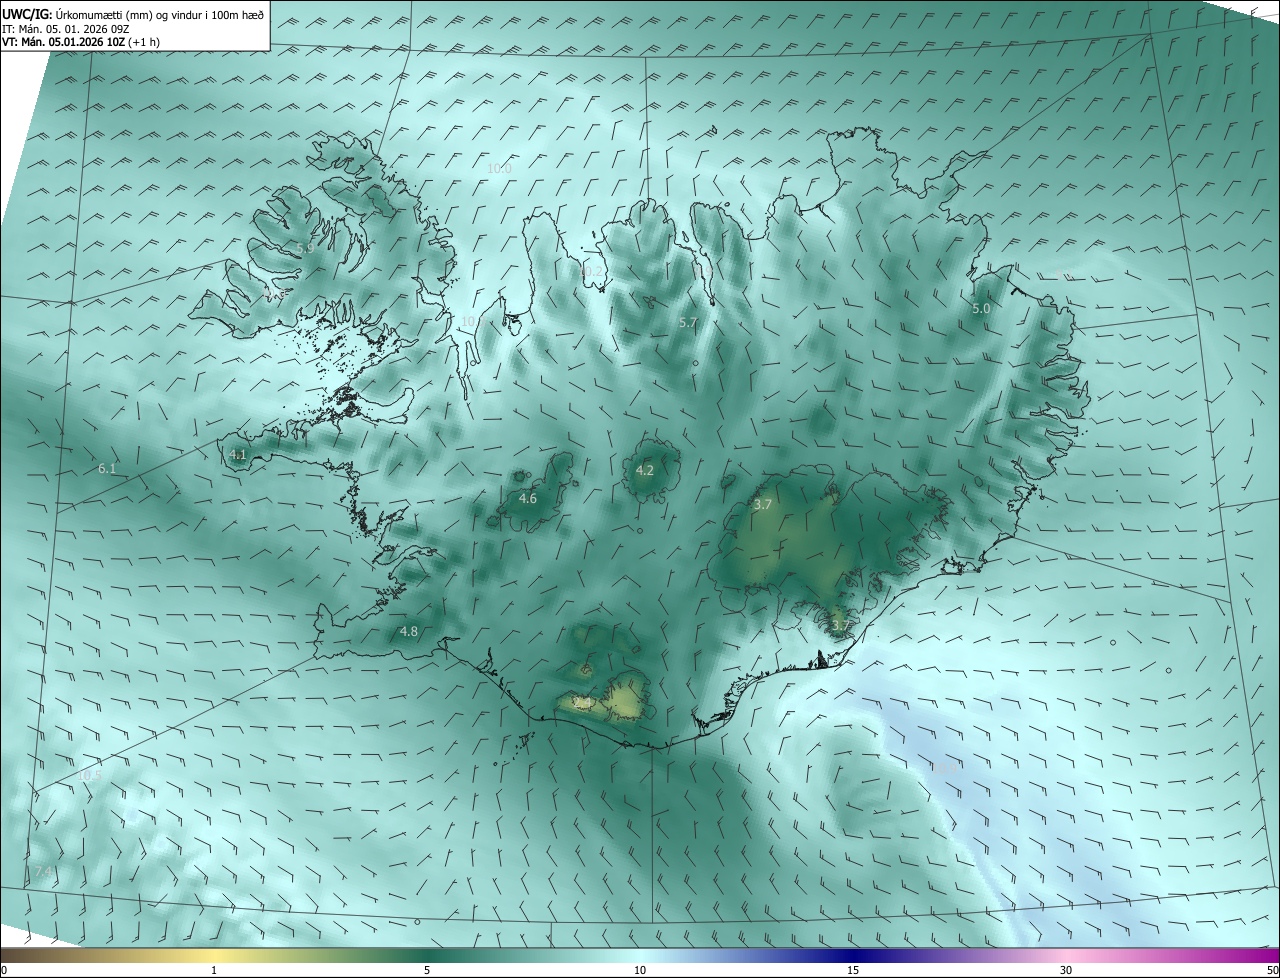The width and height of the screenshot is (1280, 978).
Task: Click the valid time line 'VT: Mán. 05.01.2026 10Z'
Action: [63, 43]
